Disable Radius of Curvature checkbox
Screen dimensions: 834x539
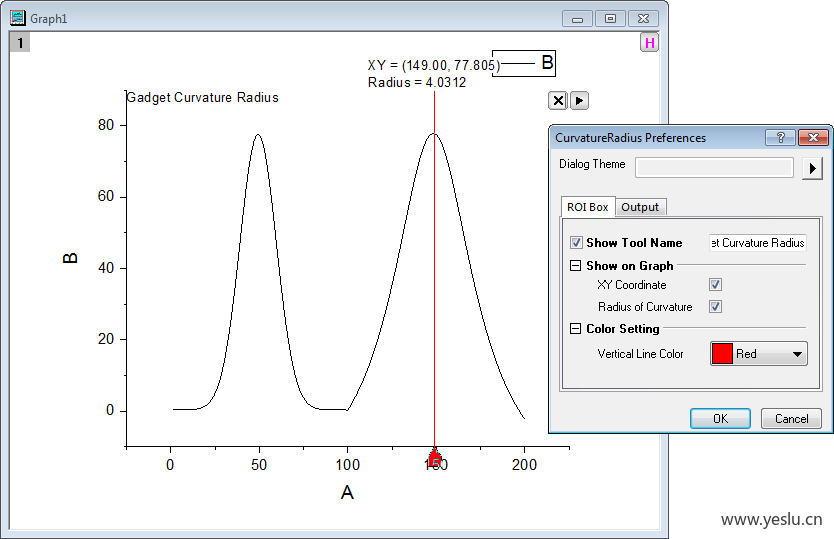[x=715, y=307]
